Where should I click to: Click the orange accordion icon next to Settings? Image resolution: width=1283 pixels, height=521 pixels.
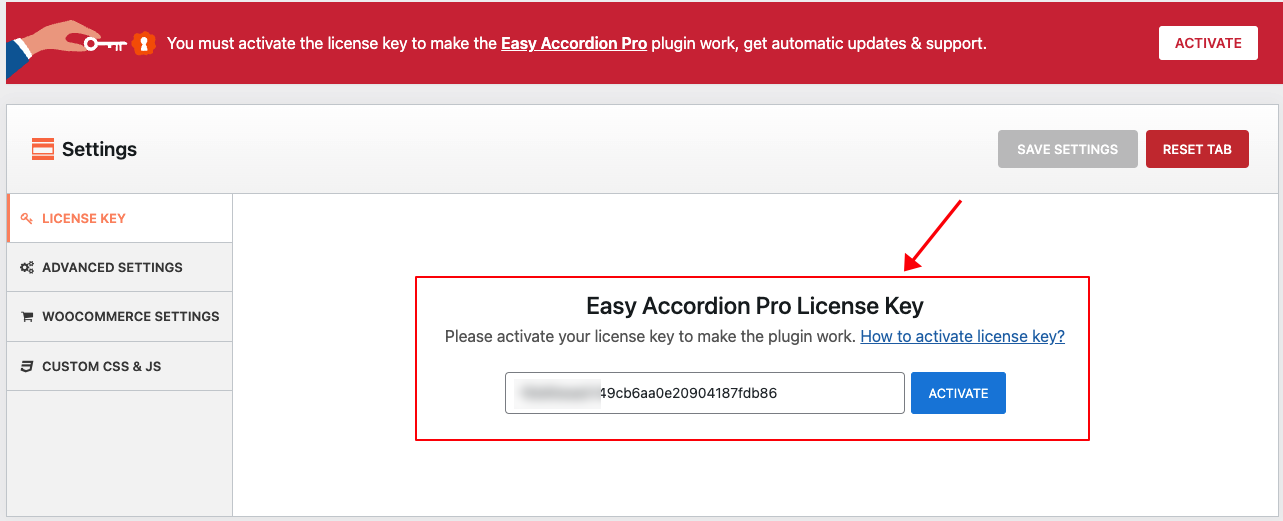coord(43,149)
